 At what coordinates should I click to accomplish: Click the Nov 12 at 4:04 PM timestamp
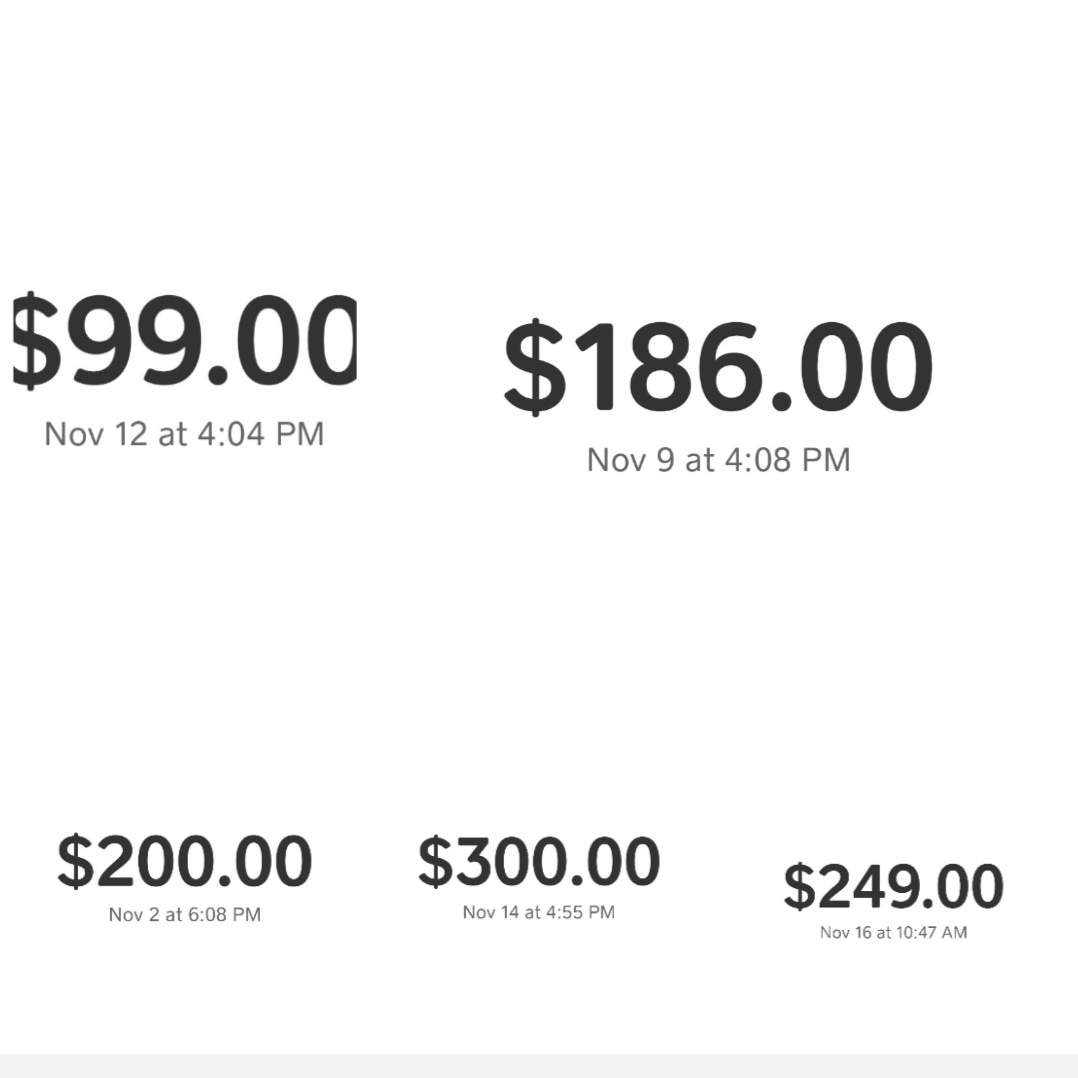point(184,434)
